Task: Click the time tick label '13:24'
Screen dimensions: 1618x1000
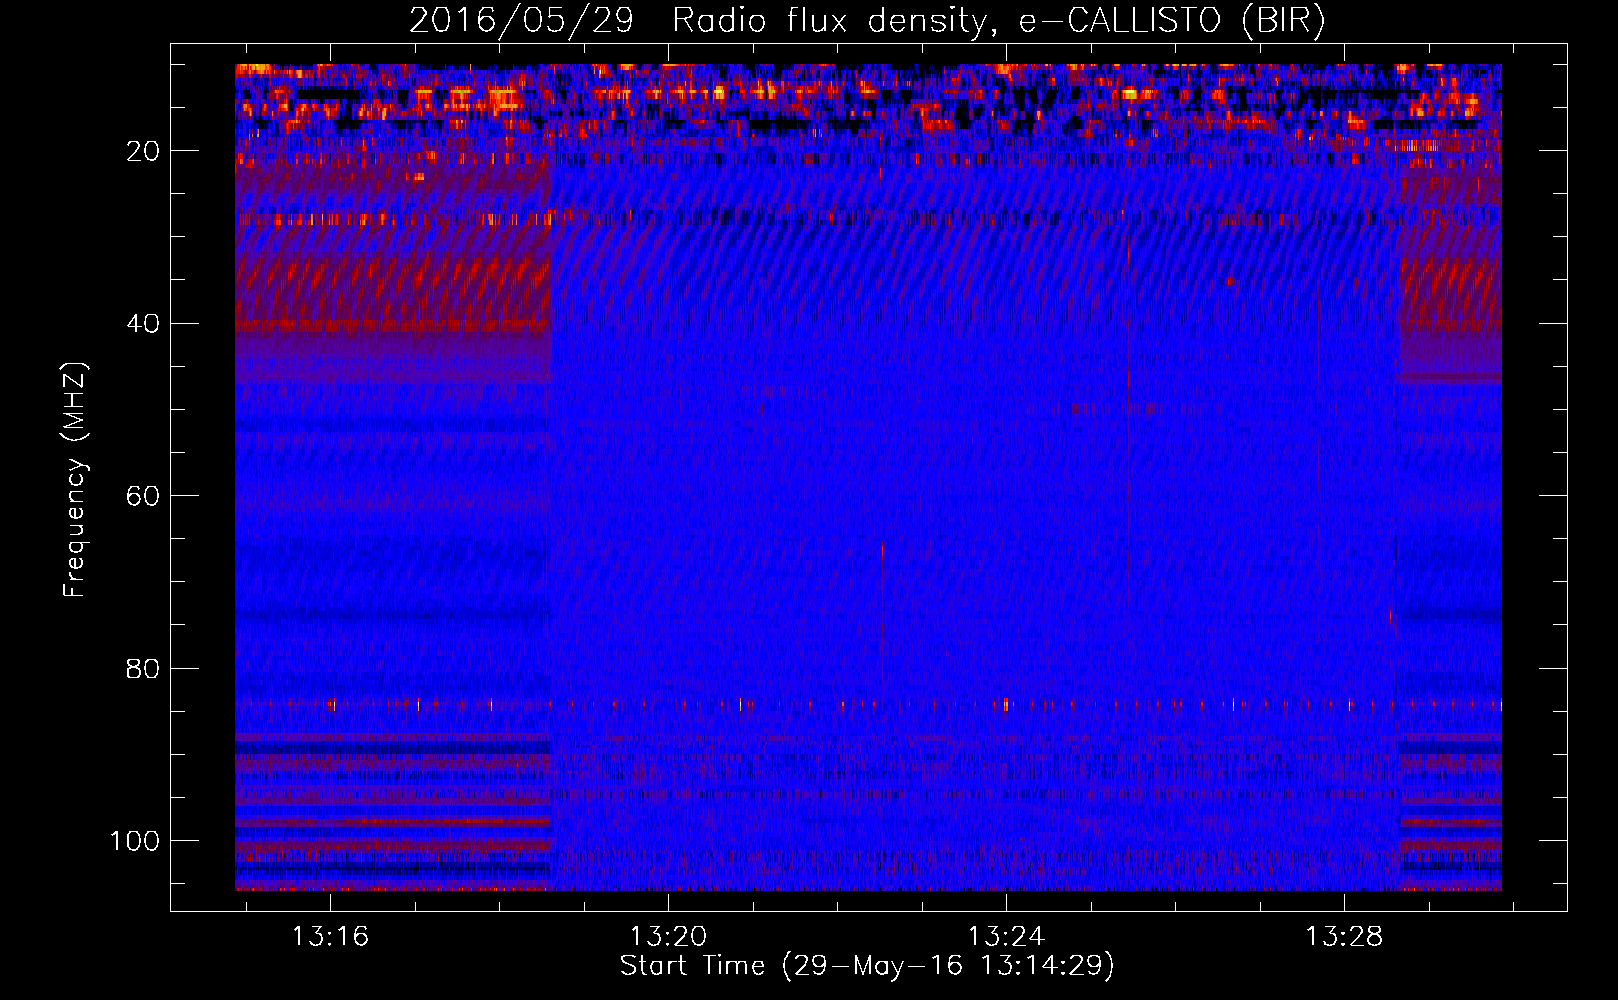Action: tap(1006, 936)
